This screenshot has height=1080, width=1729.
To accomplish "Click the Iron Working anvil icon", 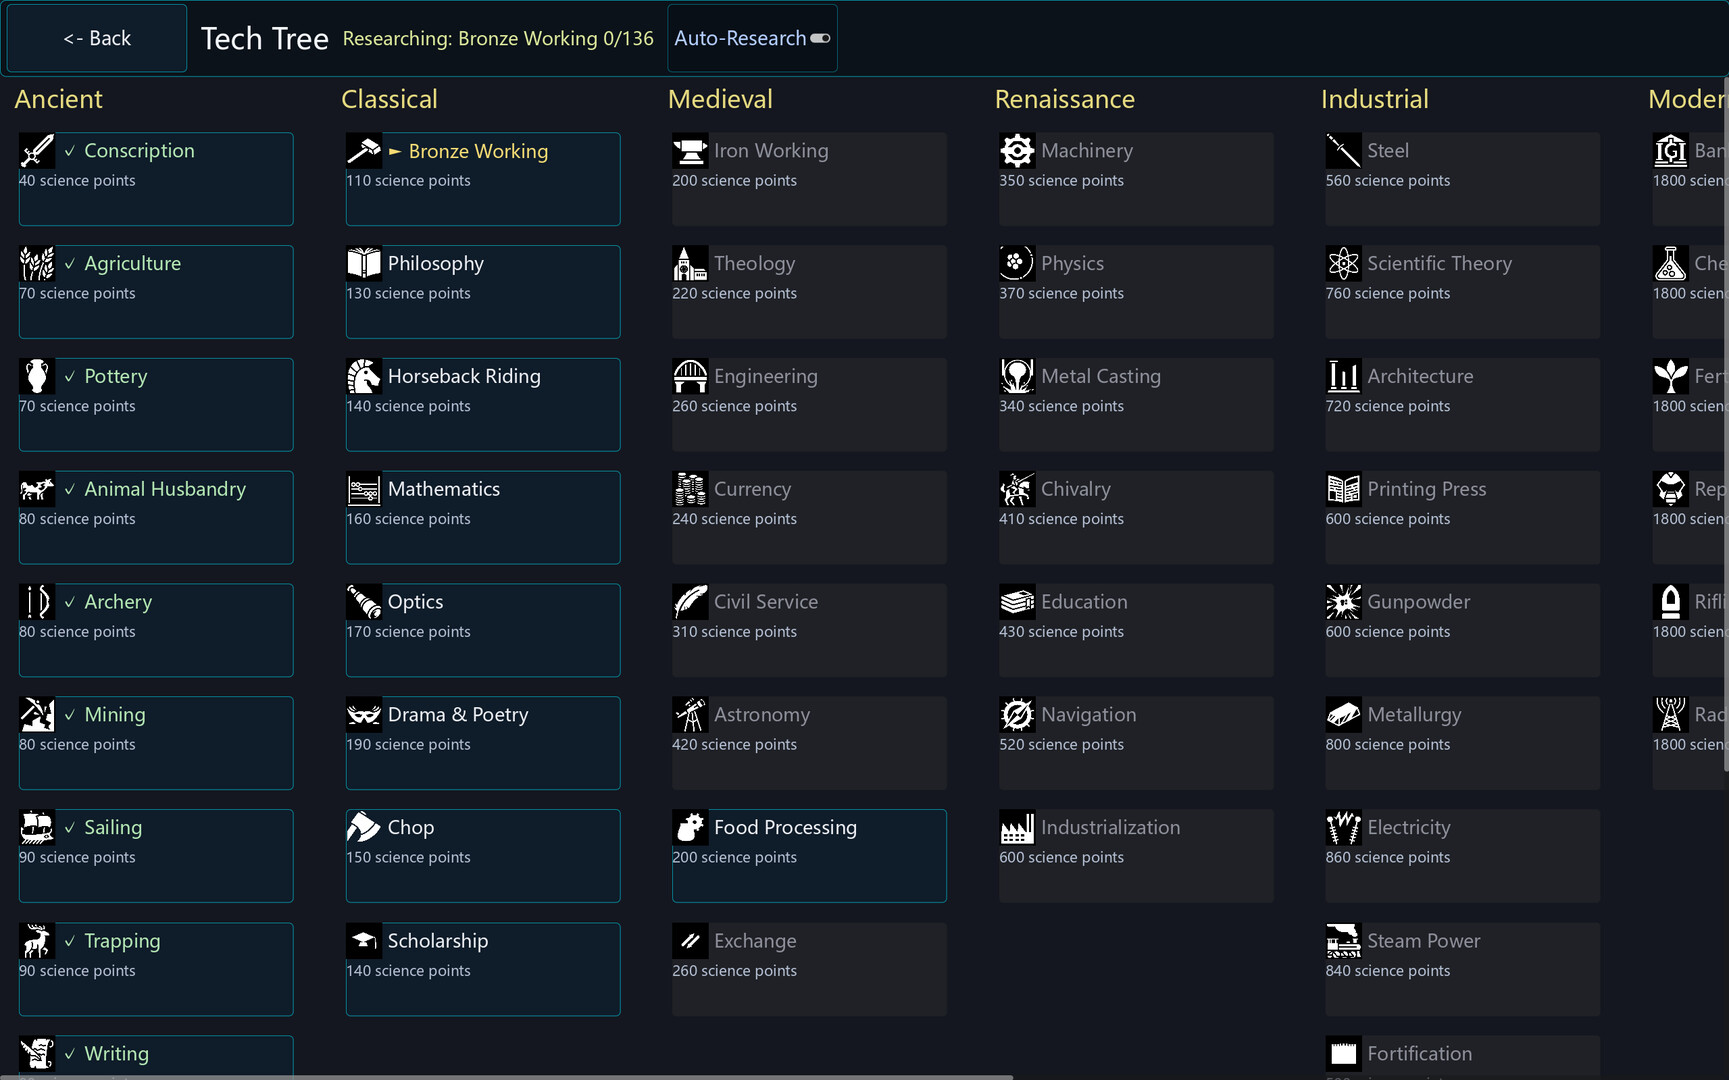I will click(690, 151).
